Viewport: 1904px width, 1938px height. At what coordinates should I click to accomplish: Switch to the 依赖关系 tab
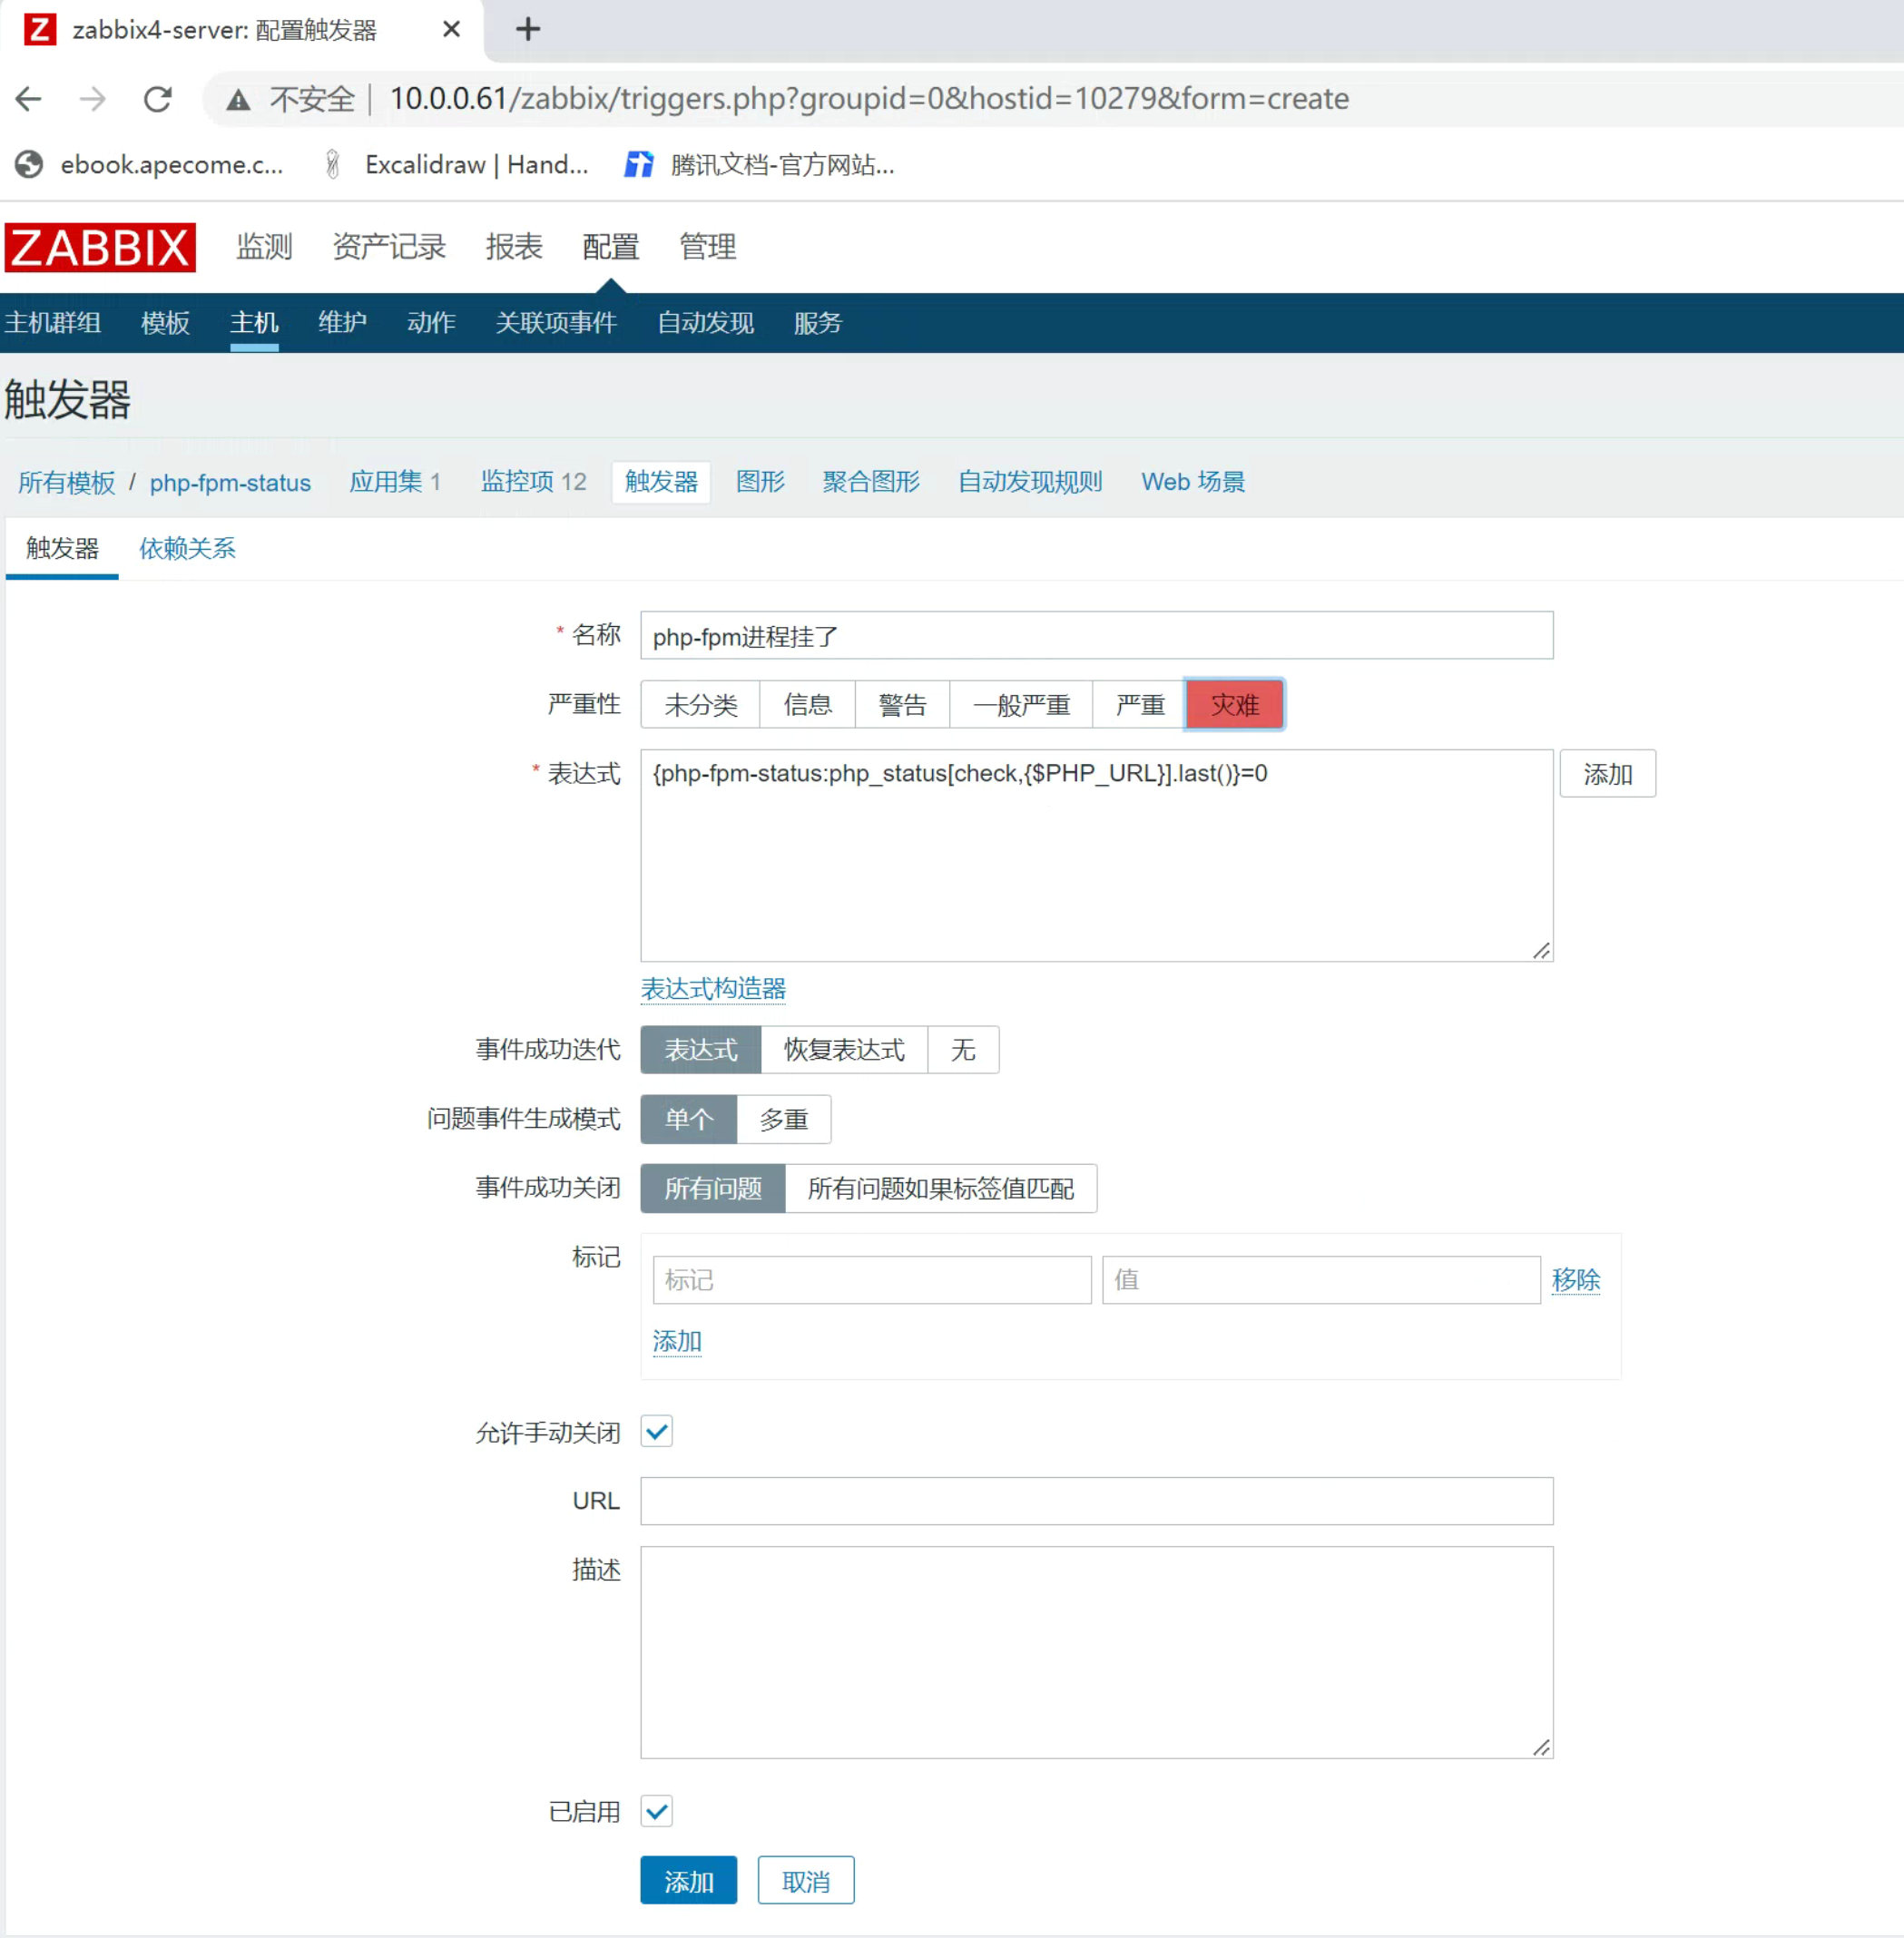coord(187,548)
